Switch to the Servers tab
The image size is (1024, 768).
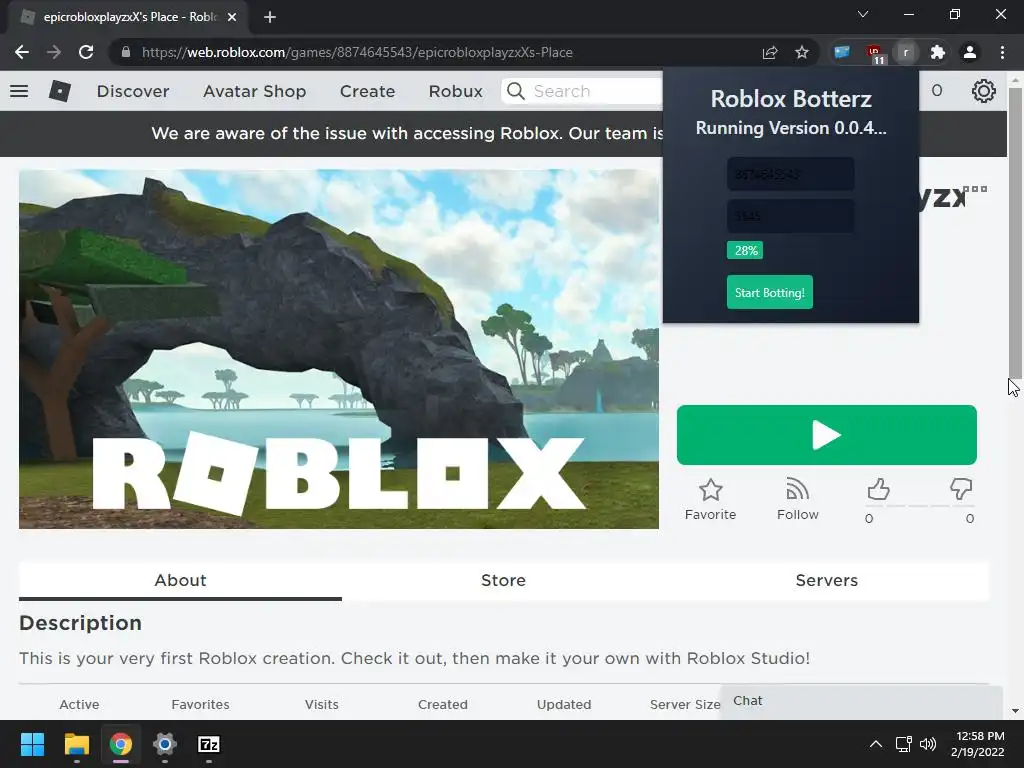tap(827, 581)
